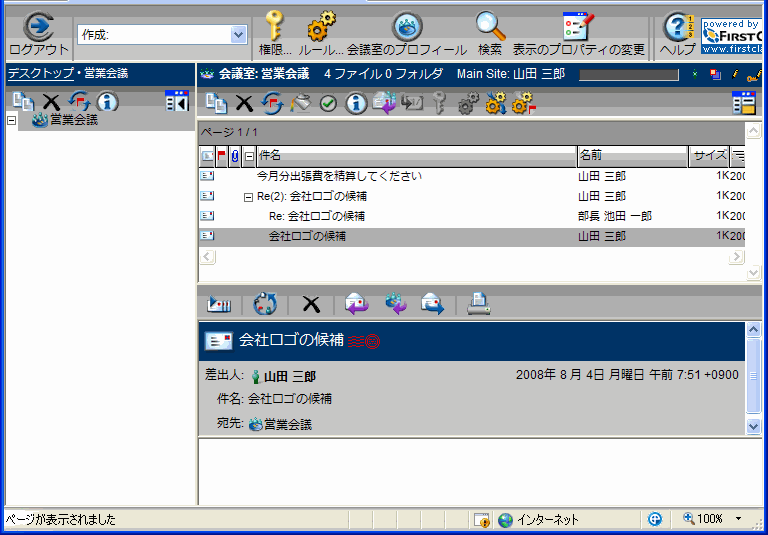This screenshot has height=535, width=768.
Task: Click the printer icon in message toolbar
Action: [x=479, y=304]
